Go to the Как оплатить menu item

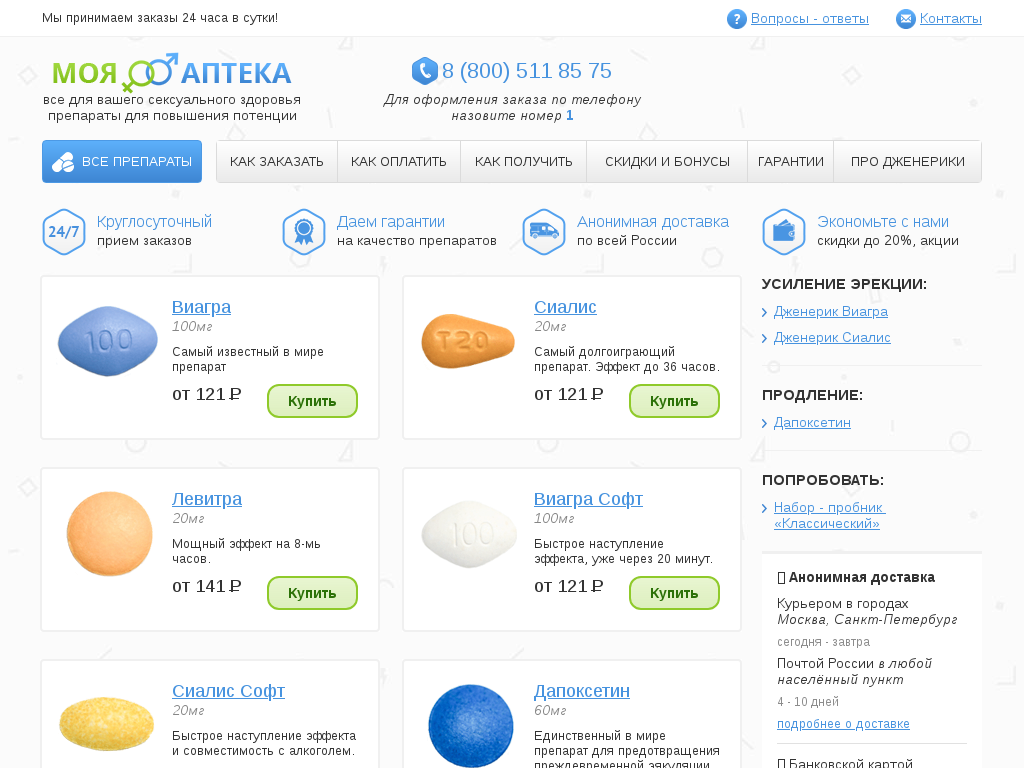coord(399,161)
